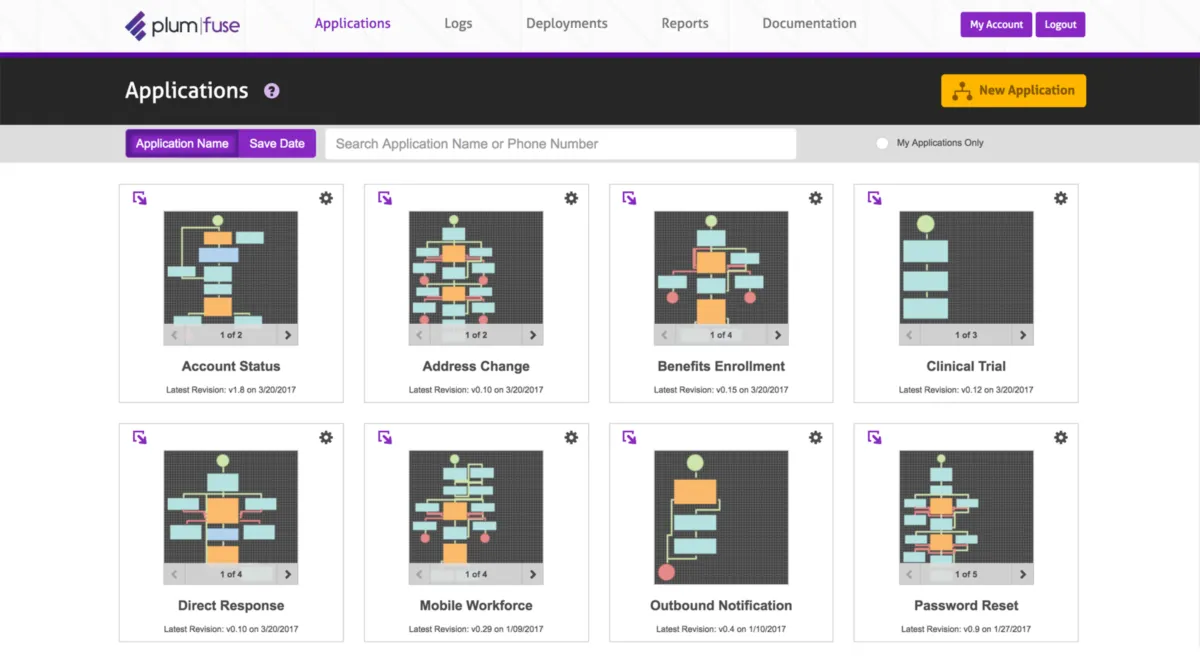This screenshot has width=1200, height=658.
Task: Switch sorting to Save Date
Action: [277, 143]
